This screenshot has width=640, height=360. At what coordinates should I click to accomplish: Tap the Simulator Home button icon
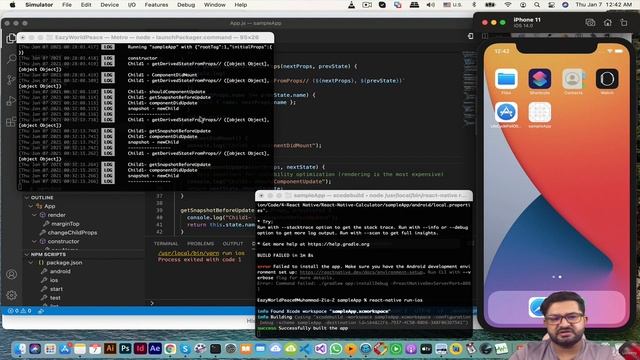pos(608,22)
